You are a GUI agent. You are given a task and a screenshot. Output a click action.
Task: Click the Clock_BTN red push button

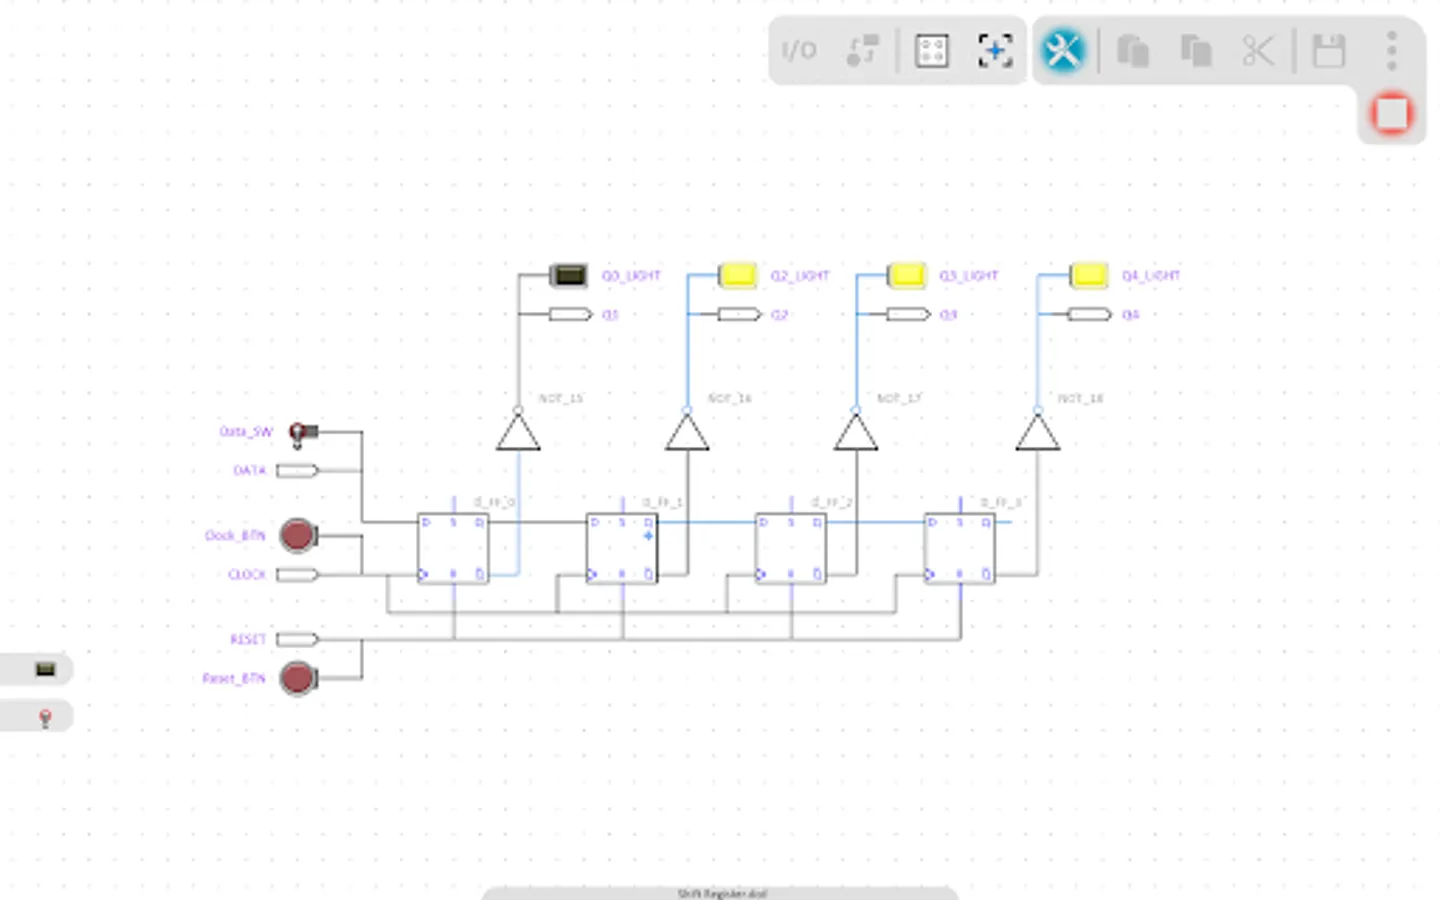click(x=298, y=535)
